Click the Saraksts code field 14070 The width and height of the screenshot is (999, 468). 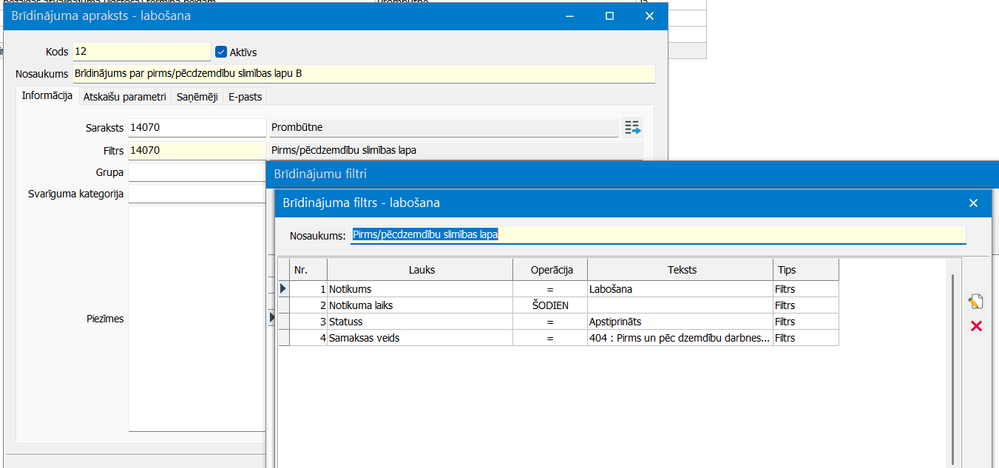(x=197, y=127)
